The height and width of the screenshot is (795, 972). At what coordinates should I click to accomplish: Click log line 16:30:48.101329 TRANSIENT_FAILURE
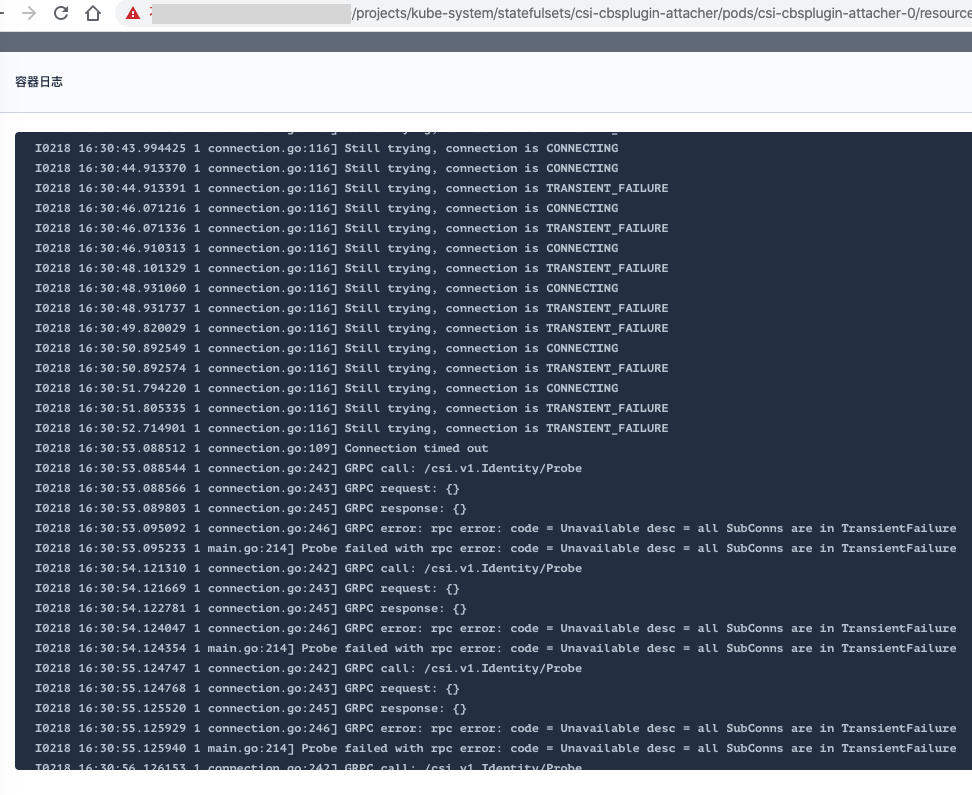click(351, 268)
